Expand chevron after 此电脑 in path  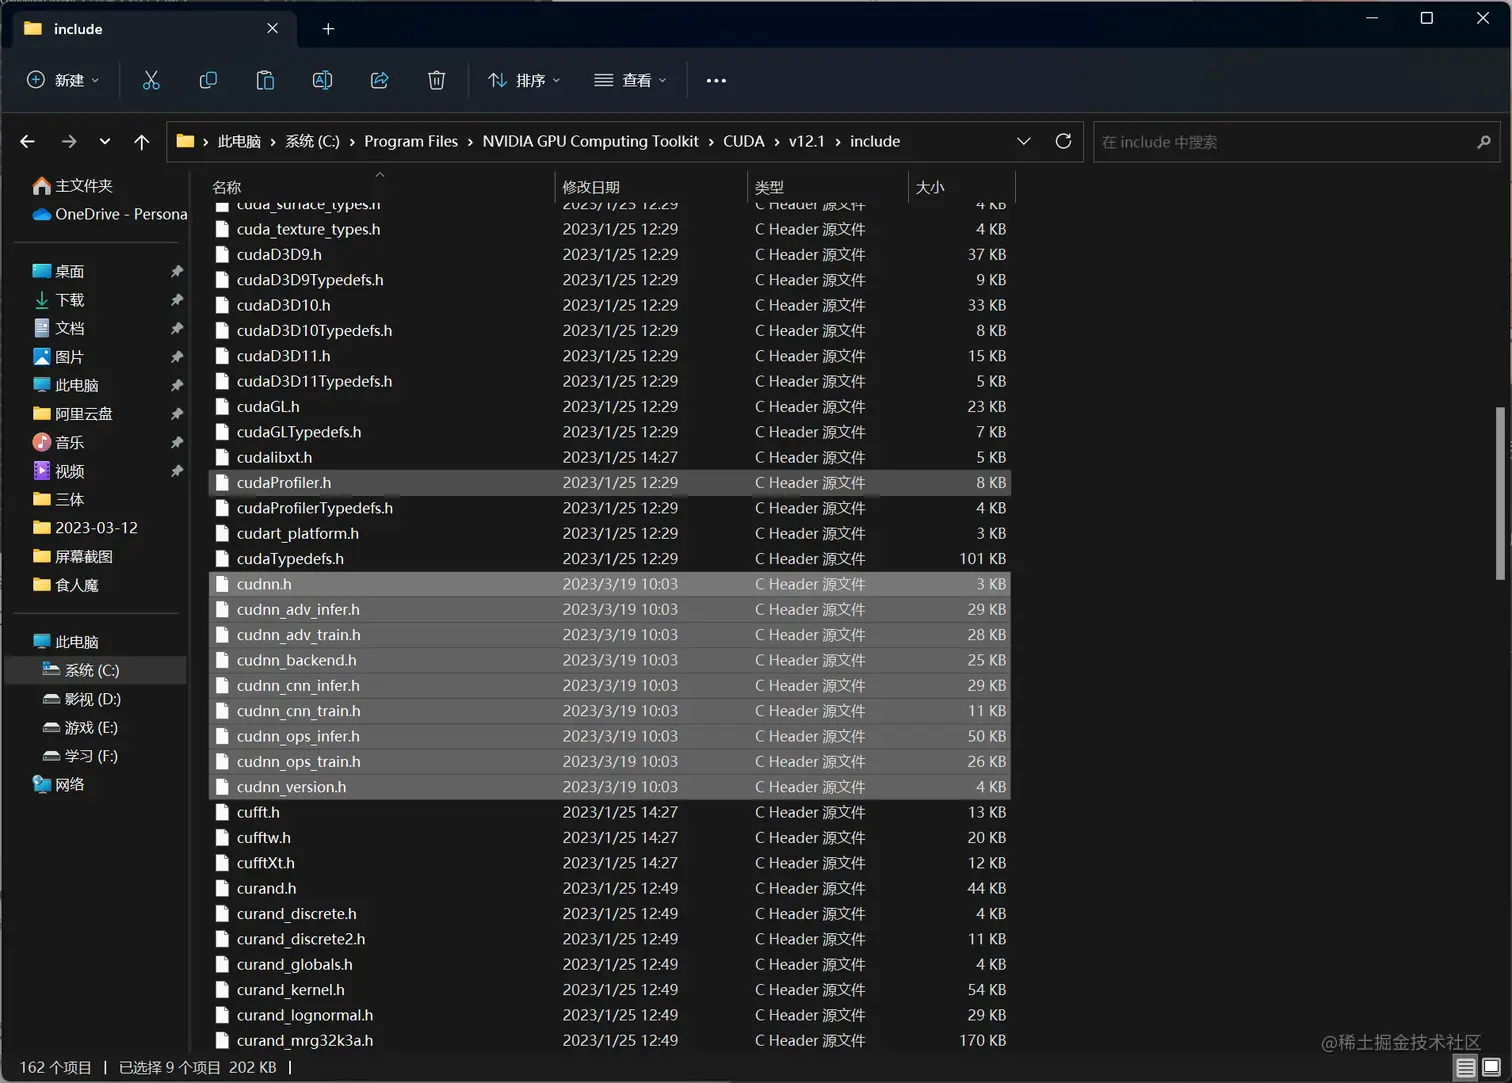273,142
